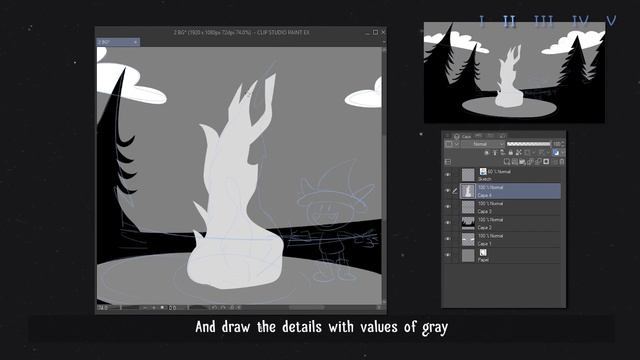Click the New Layer Folder icon
Image resolution: width=640 pixels, height=360 pixels.
click(522, 162)
